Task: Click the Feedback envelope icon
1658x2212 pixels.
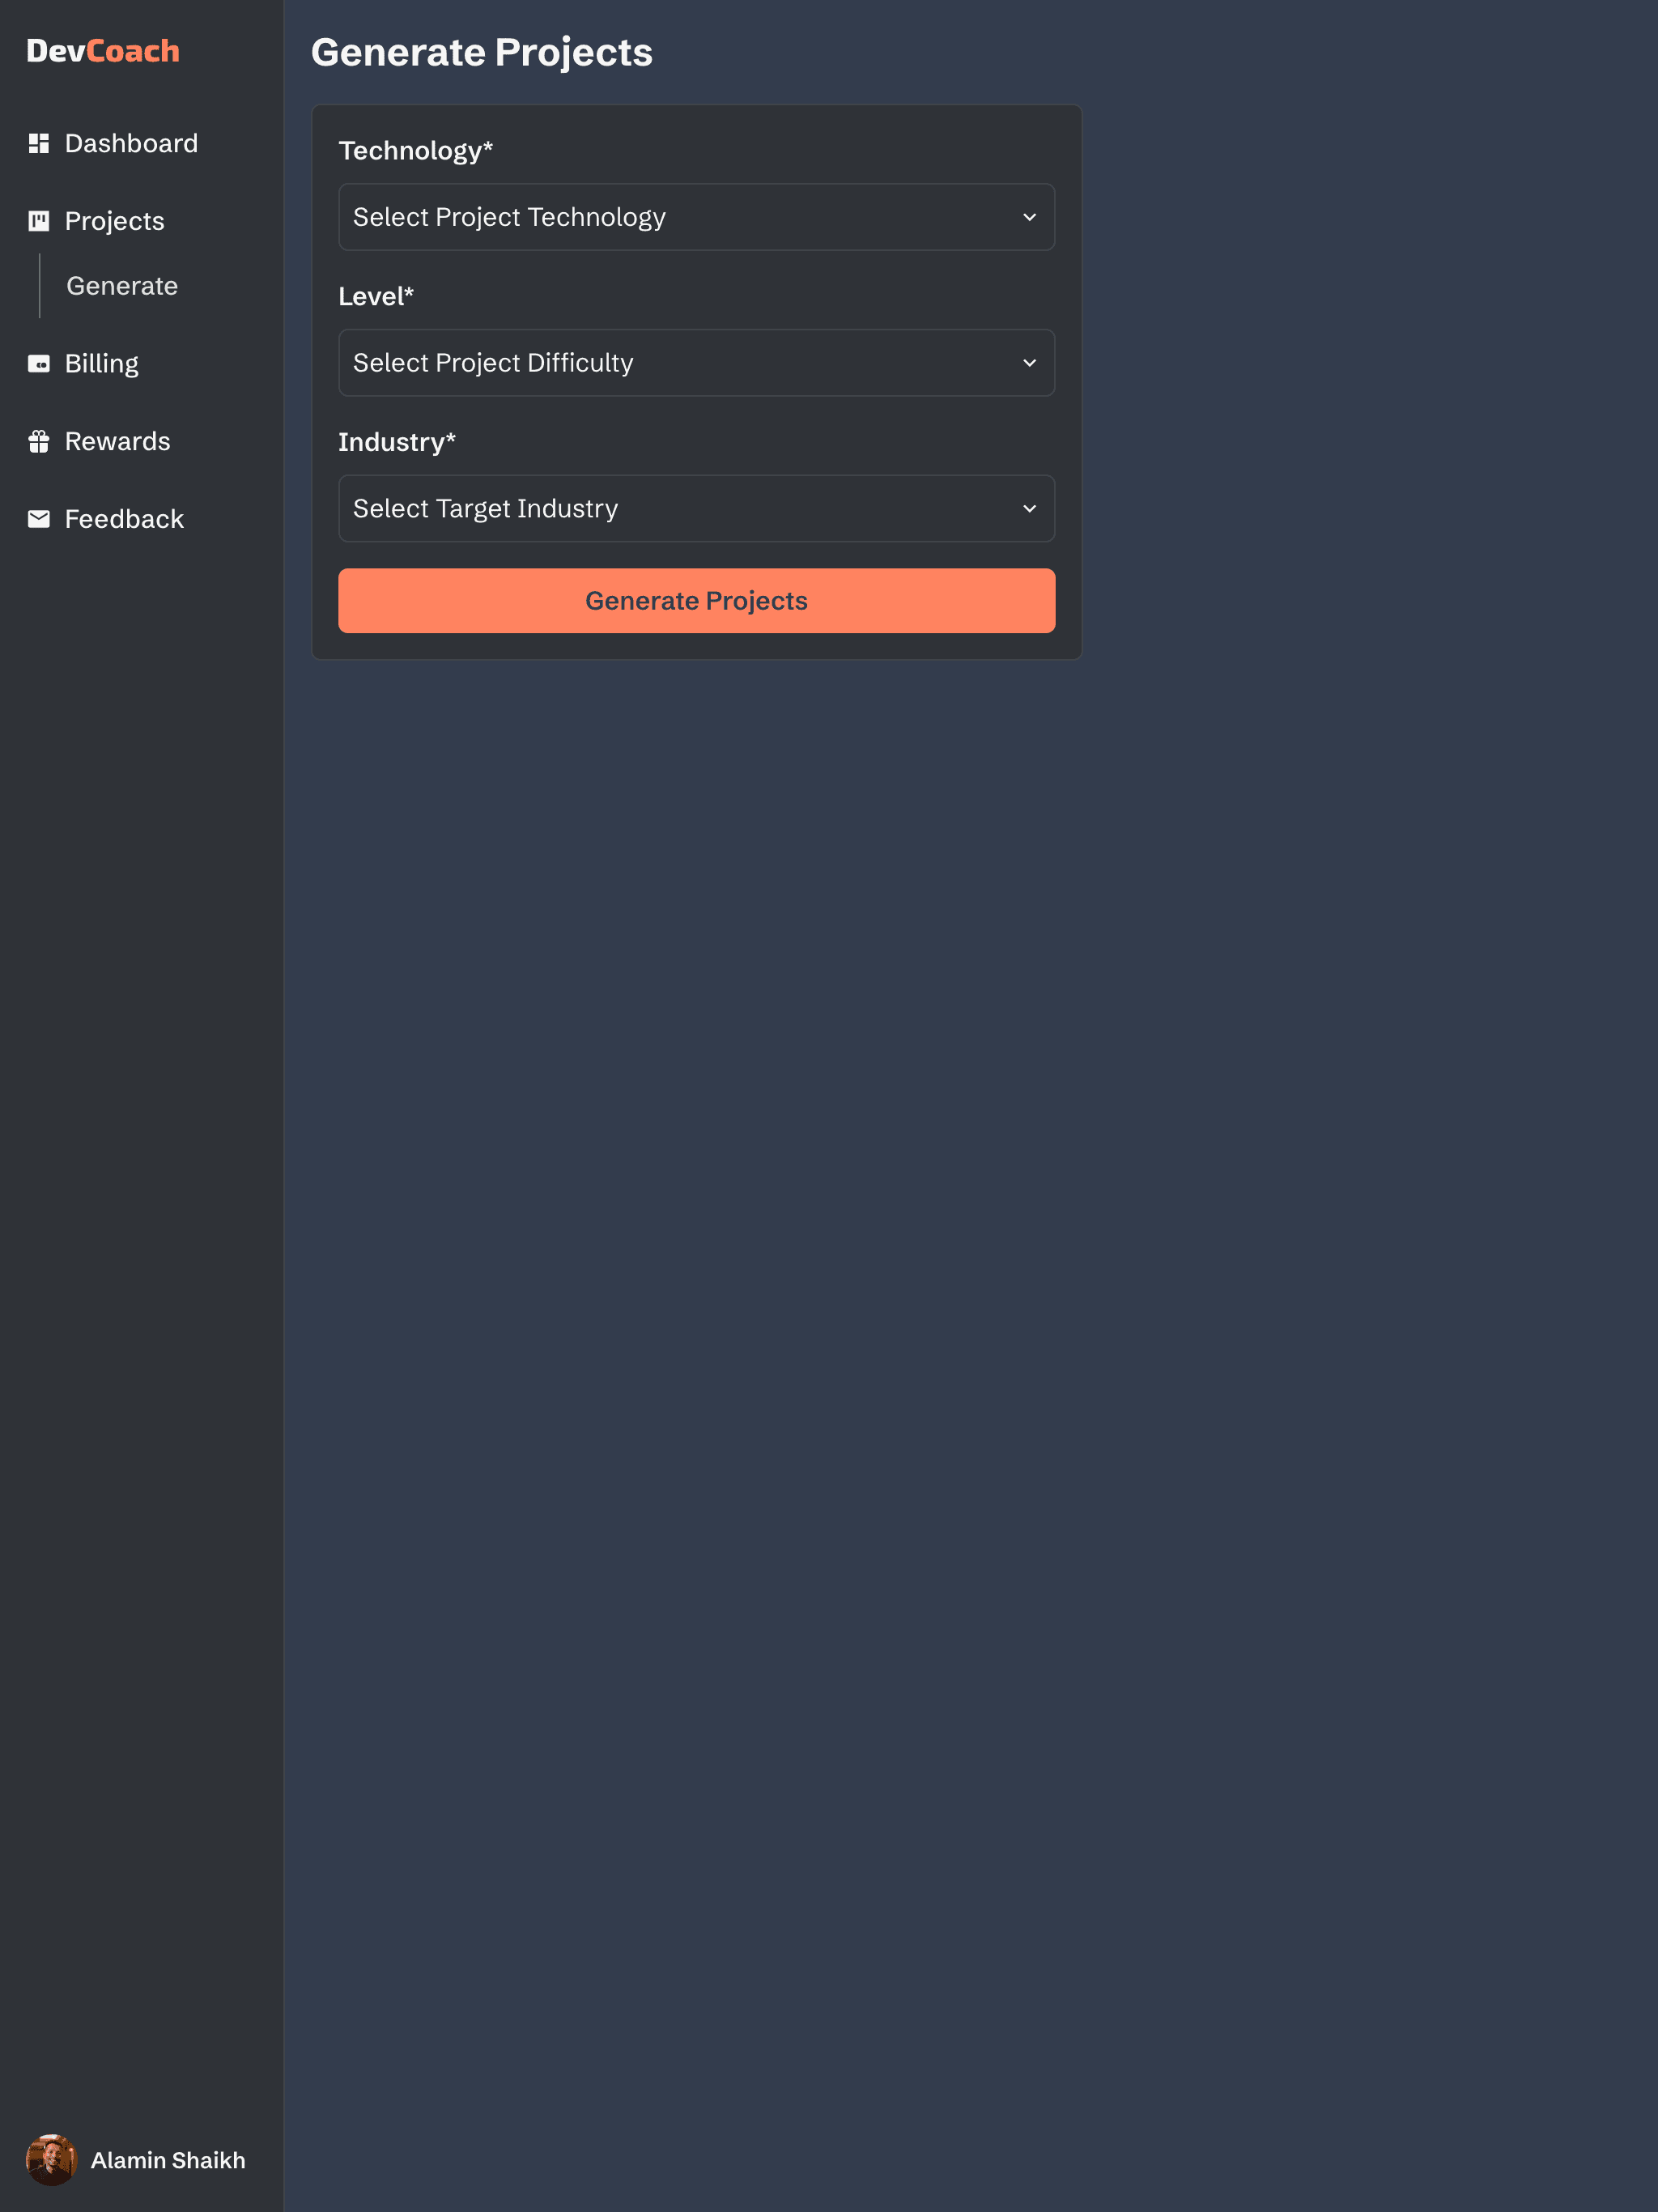Action: tap(39, 518)
